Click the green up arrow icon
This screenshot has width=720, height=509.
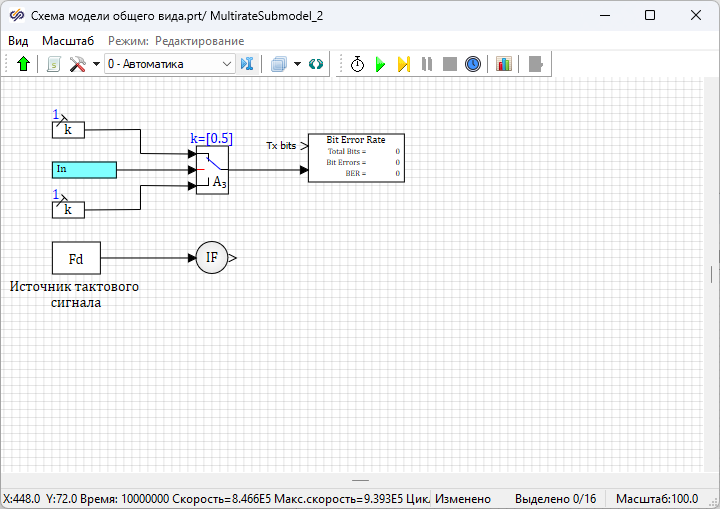pos(24,64)
